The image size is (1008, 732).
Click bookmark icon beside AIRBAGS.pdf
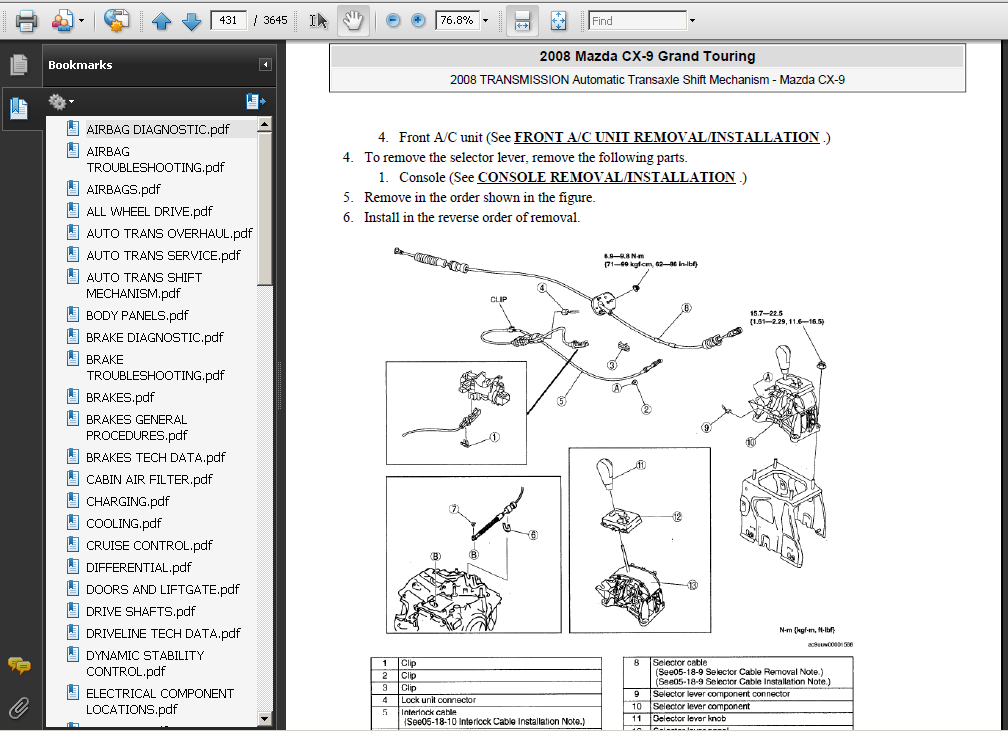(x=73, y=188)
